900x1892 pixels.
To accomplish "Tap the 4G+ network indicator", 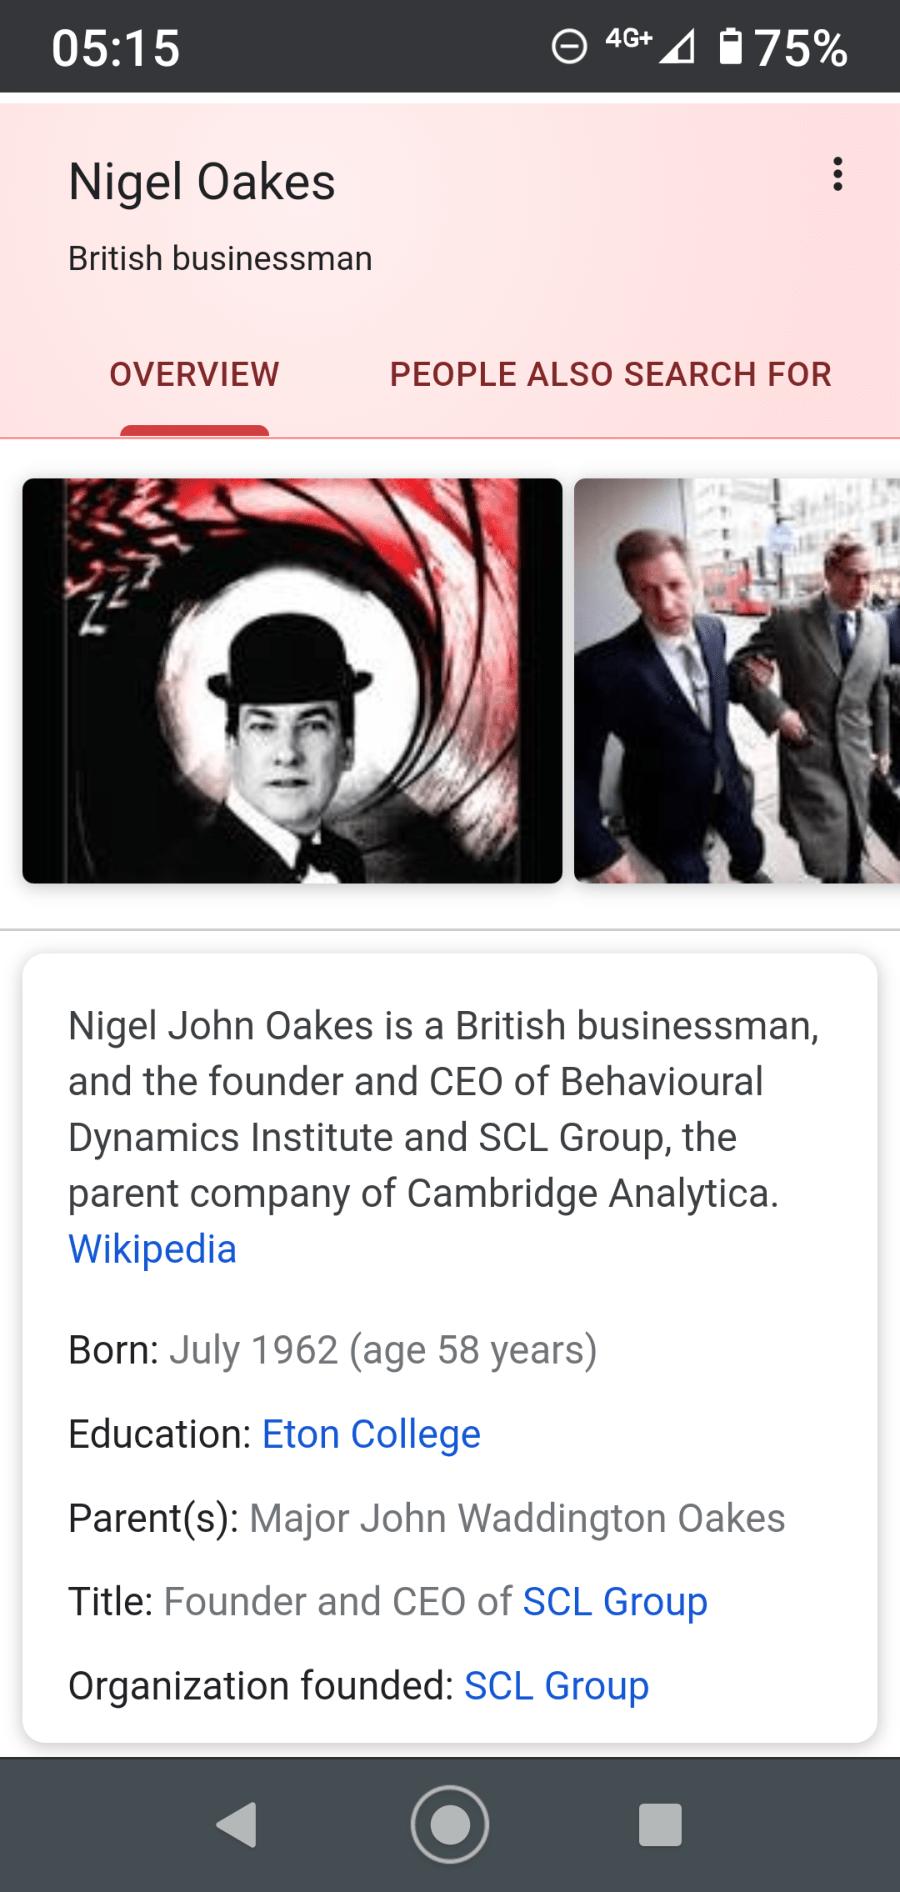I will [628, 40].
